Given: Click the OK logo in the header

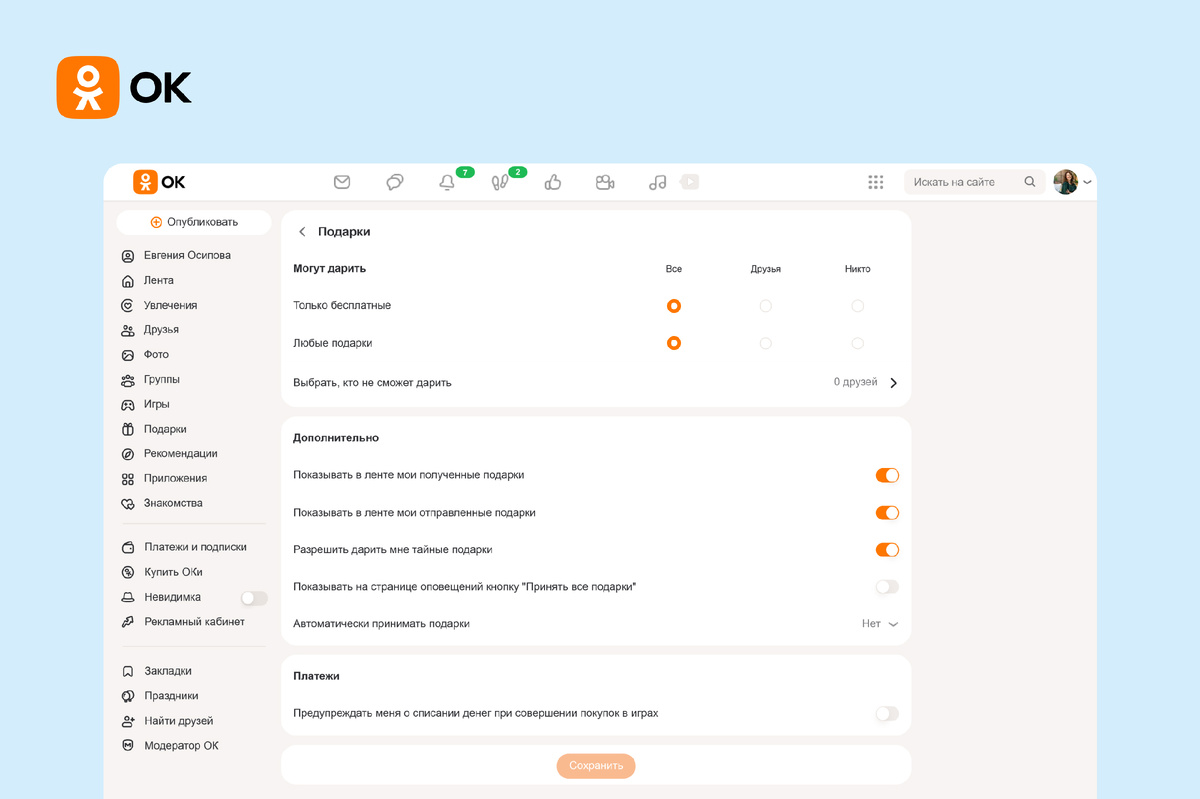Looking at the screenshot, I should [159, 182].
